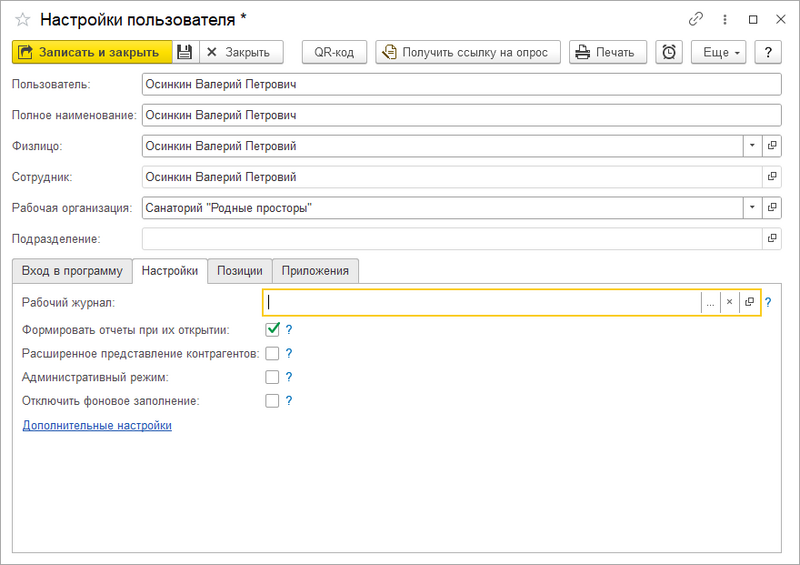
Task: Switch to the Вход в программу tab
Action: (x=71, y=271)
